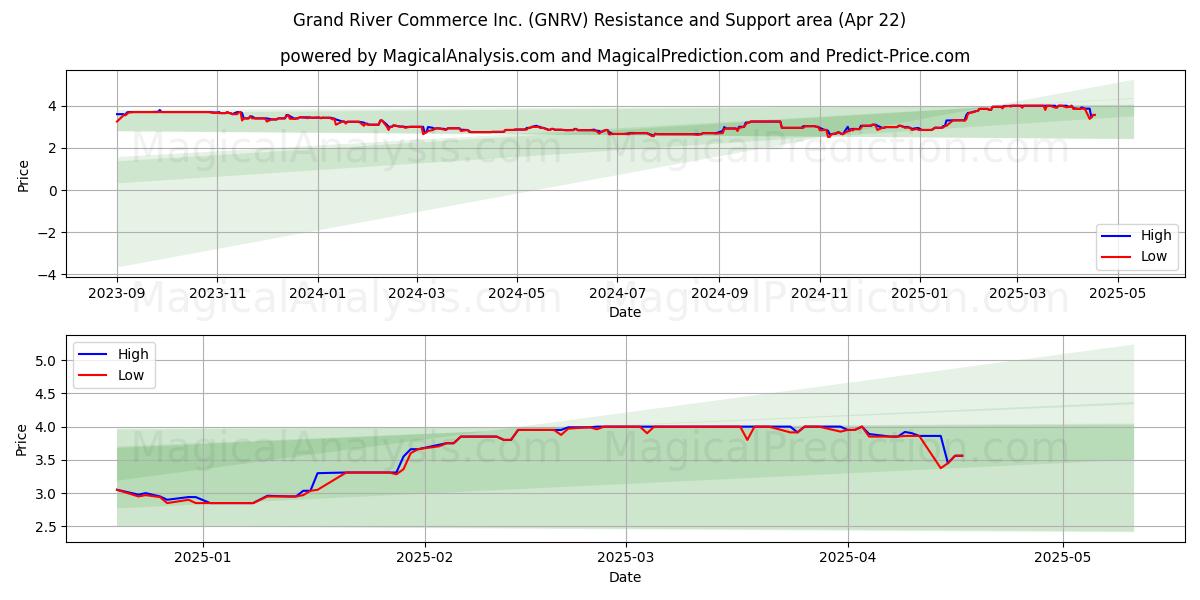Click the 'Date' x-axis label of the bottom chart
Image resolution: width=1200 pixels, height=600 pixels.
tap(625, 577)
